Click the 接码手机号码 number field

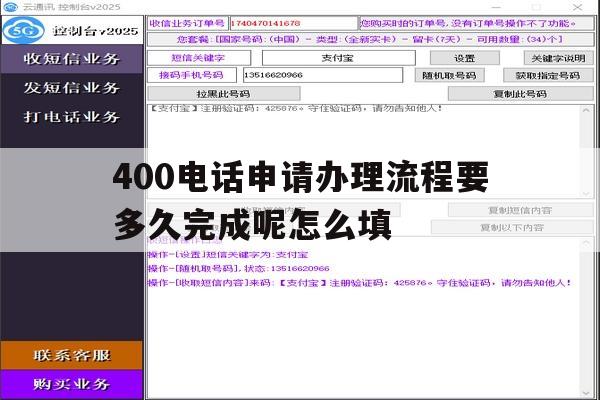pos(323,75)
